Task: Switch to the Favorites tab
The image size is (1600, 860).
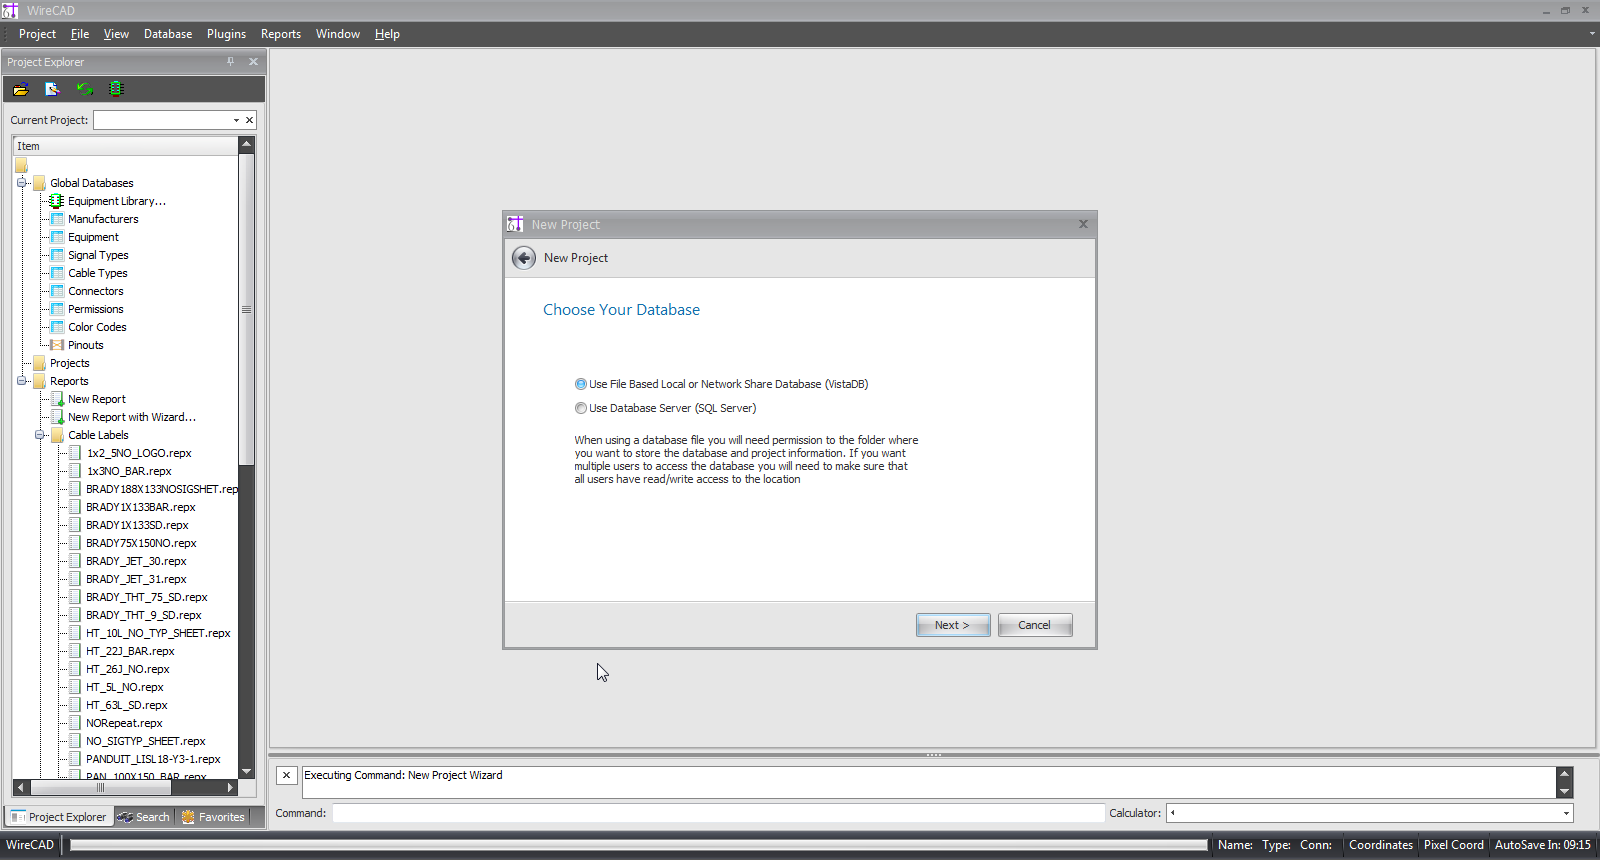Action: pyautogui.click(x=213, y=817)
